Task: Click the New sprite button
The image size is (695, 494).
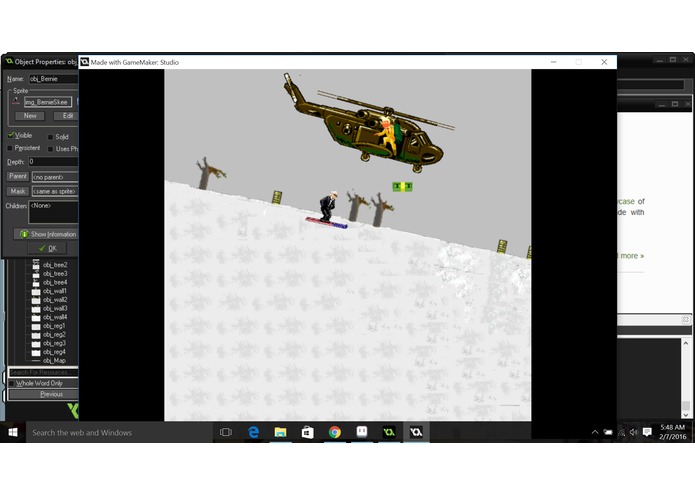Action: 30,116
